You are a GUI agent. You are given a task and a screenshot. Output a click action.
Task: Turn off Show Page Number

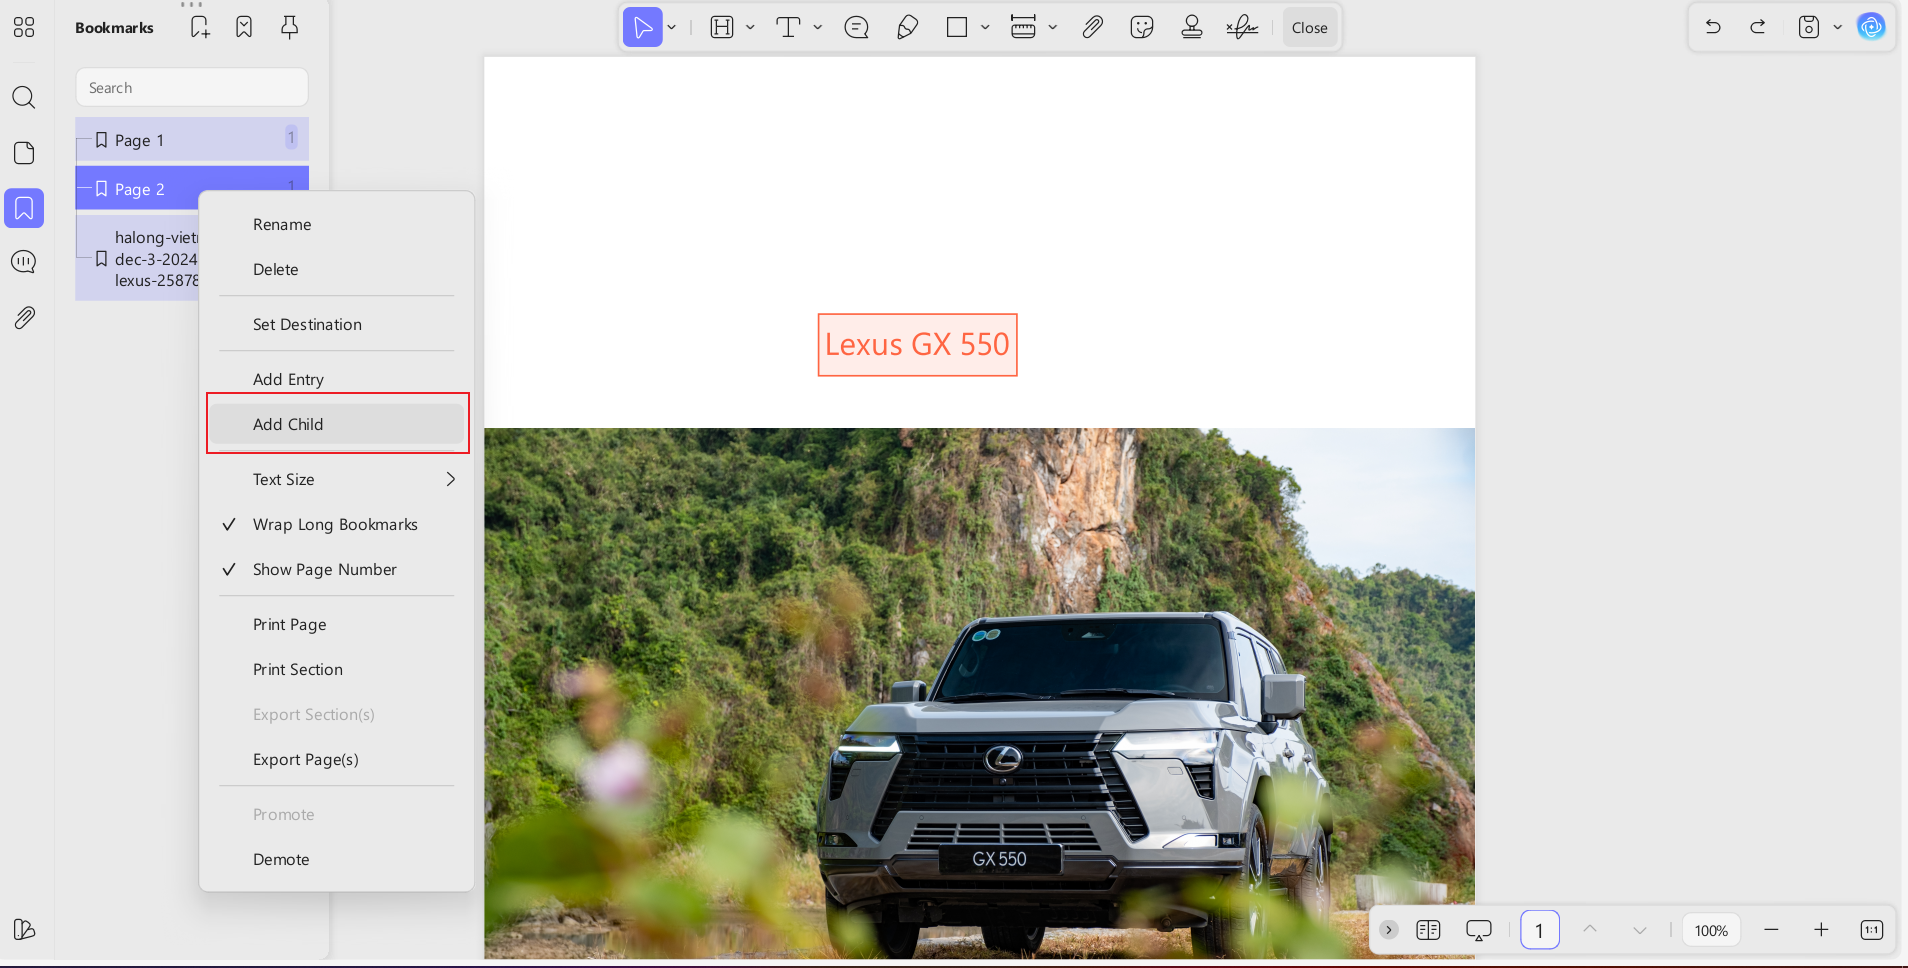click(x=324, y=569)
